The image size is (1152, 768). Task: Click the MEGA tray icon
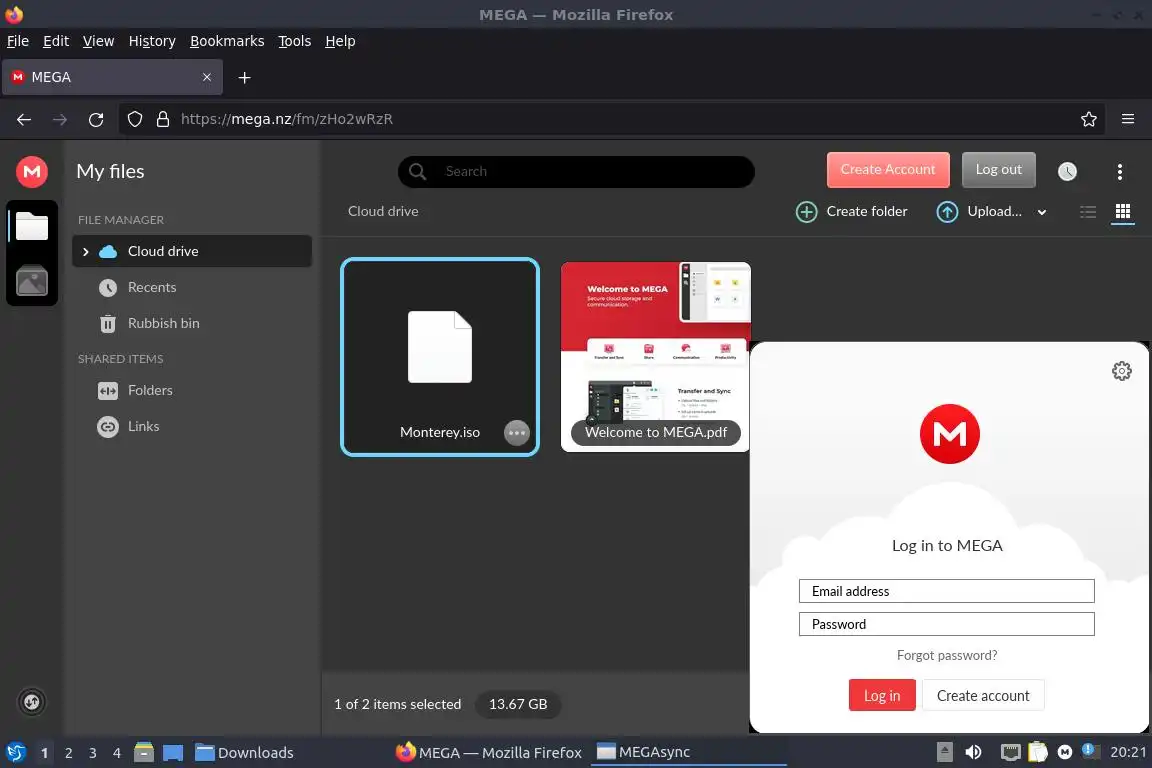pyautogui.click(x=1065, y=752)
